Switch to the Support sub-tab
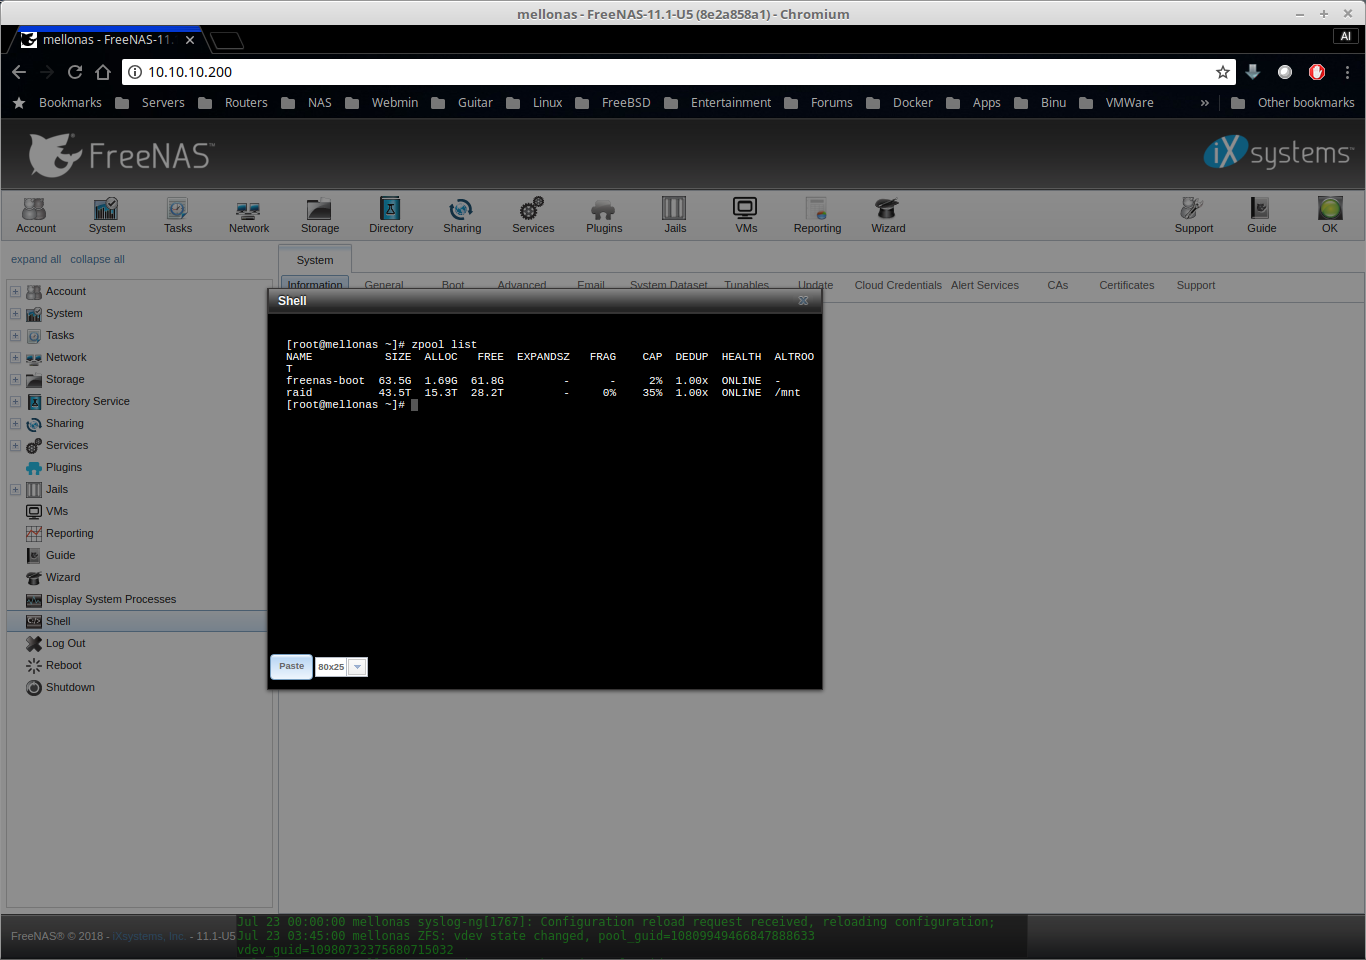 1196,285
